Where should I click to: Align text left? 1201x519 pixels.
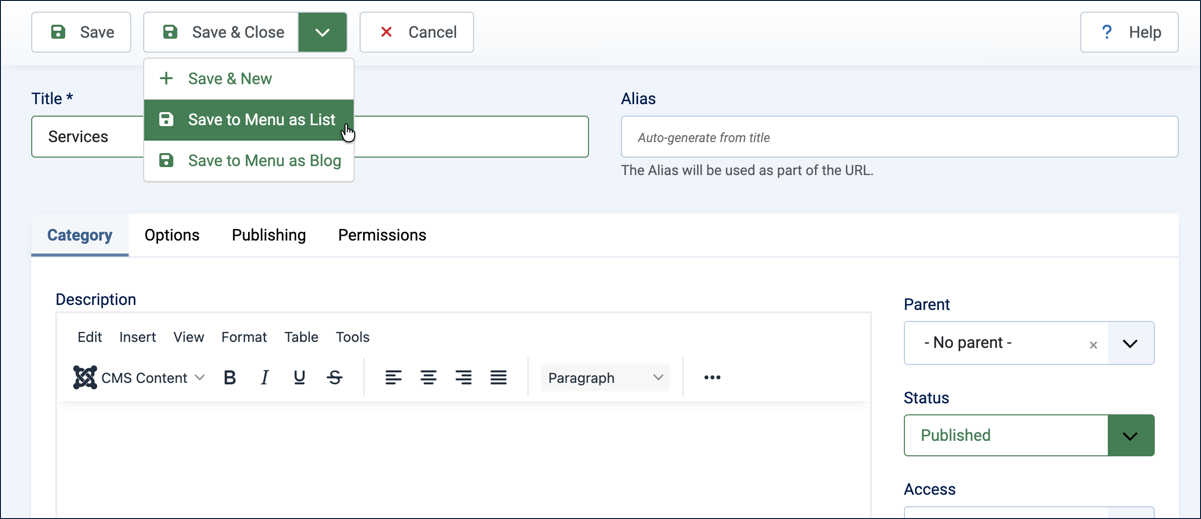click(x=394, y=378)
